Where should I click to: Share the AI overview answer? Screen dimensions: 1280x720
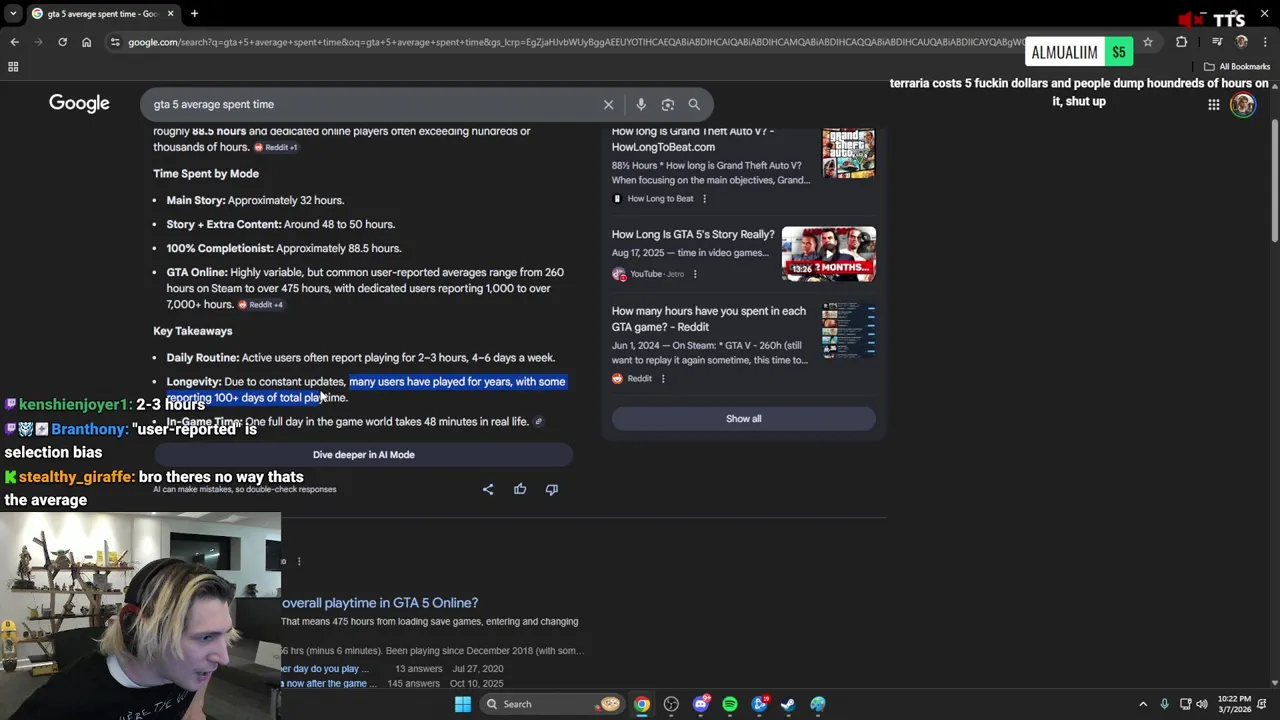tap(488, 489)
